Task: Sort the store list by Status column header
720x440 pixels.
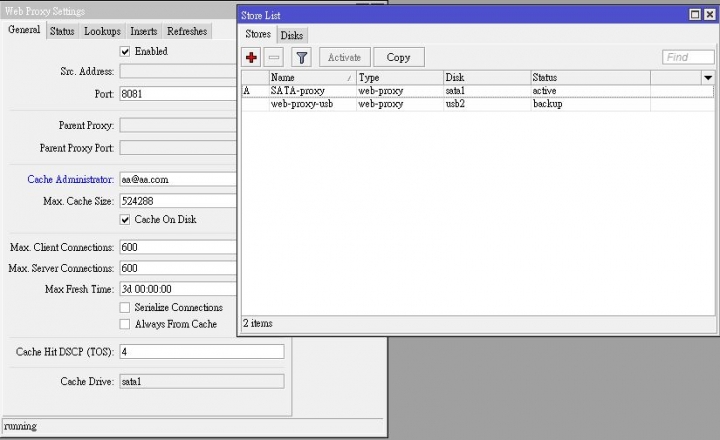Action: coord(590,78)
